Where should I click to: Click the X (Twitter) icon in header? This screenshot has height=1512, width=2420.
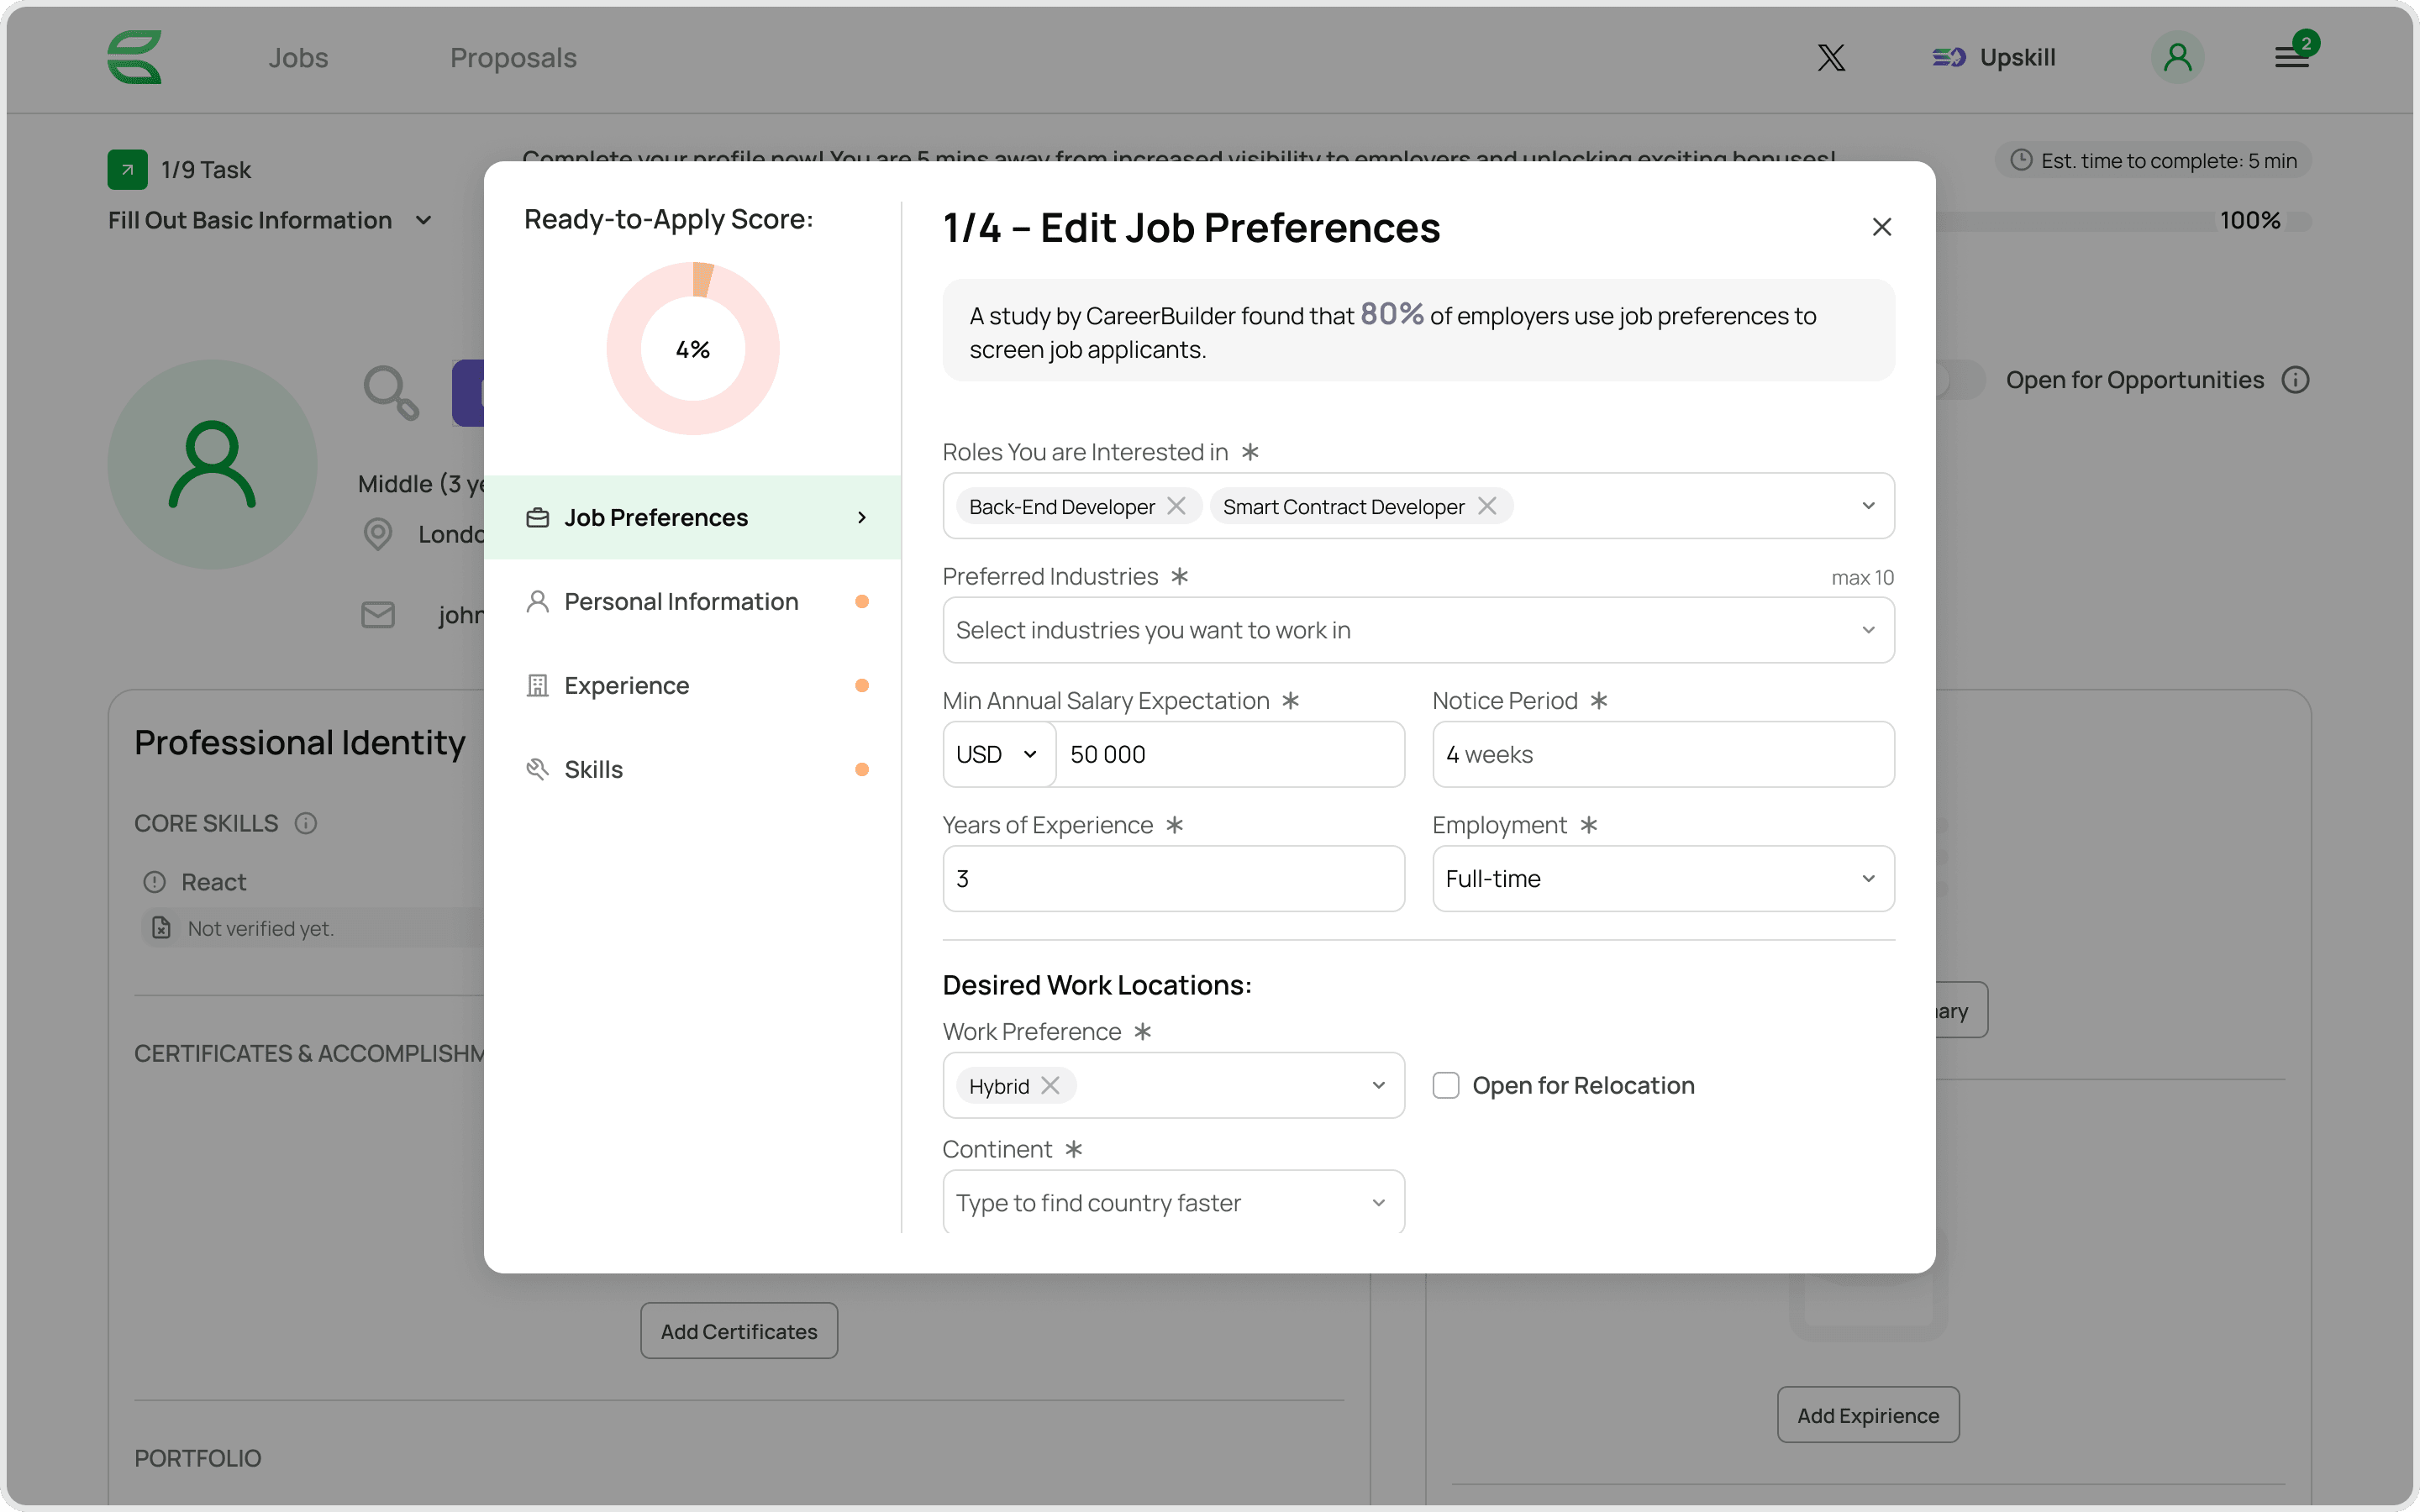1830,58
